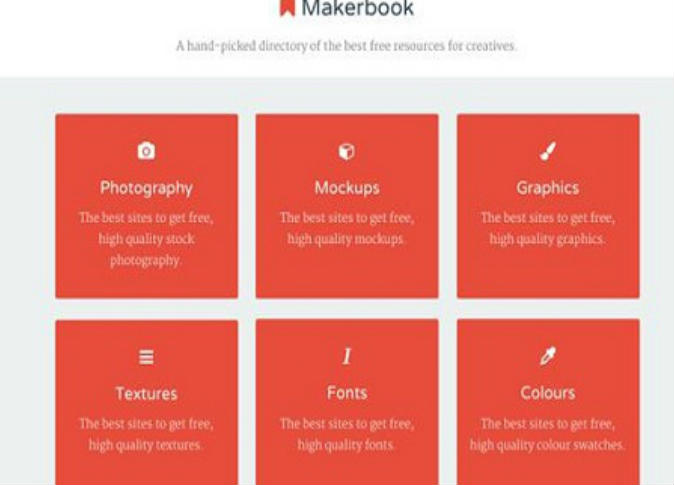Image resolution: width=674 pixels, height=485 pixels.
Task: Open the Graphics heading link
Action: pos(548,188)
